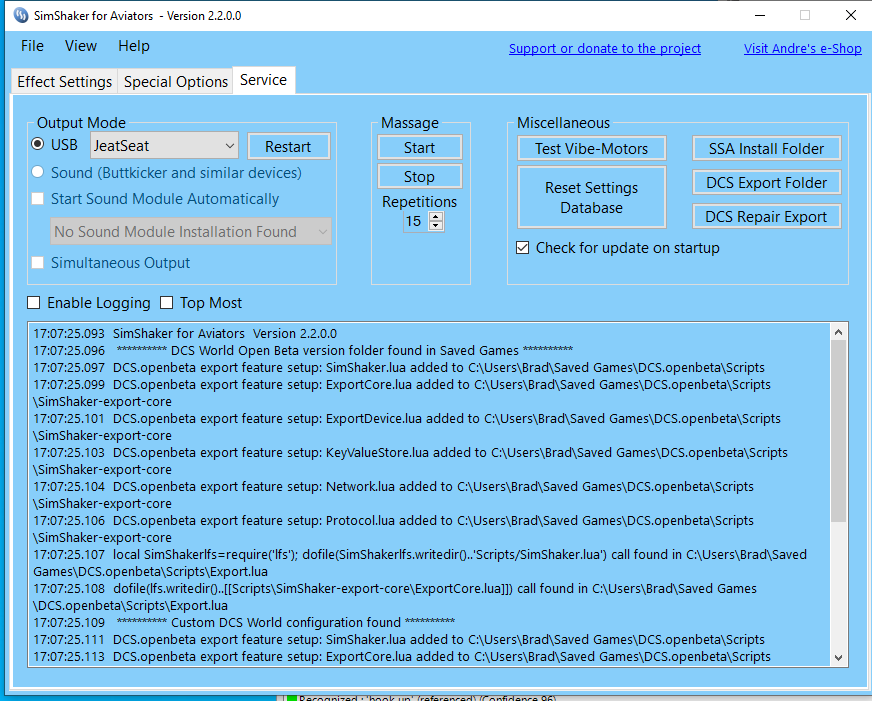Viewport: 872px width, 701px height.
Task: Expand the JeatSeat device dropdown
Action: coord(164,146)
